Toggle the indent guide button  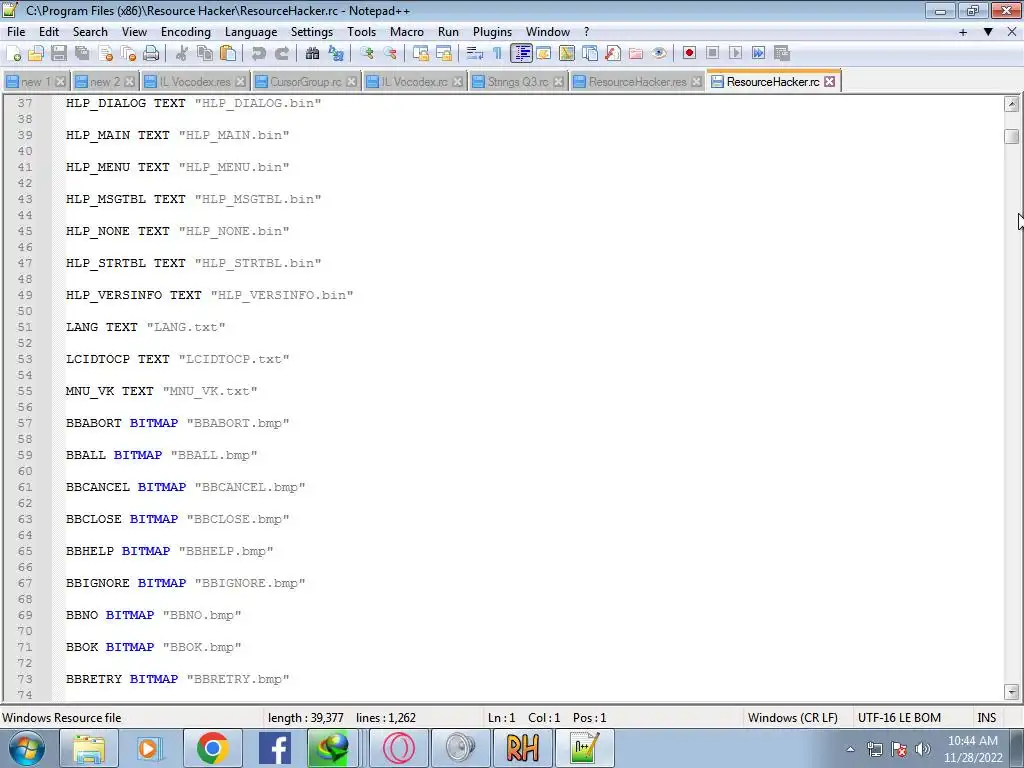click(x=521, y=54)
